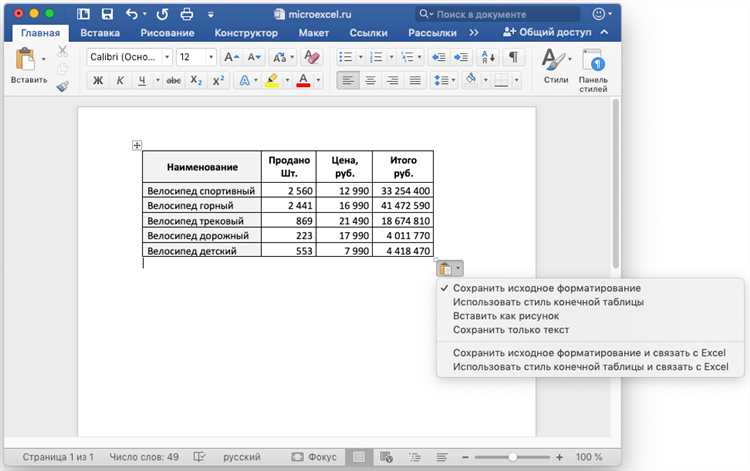Click the Format Painter brush icon
The width and height of the screenshot is (750, 471).
[x=63, y=86]
